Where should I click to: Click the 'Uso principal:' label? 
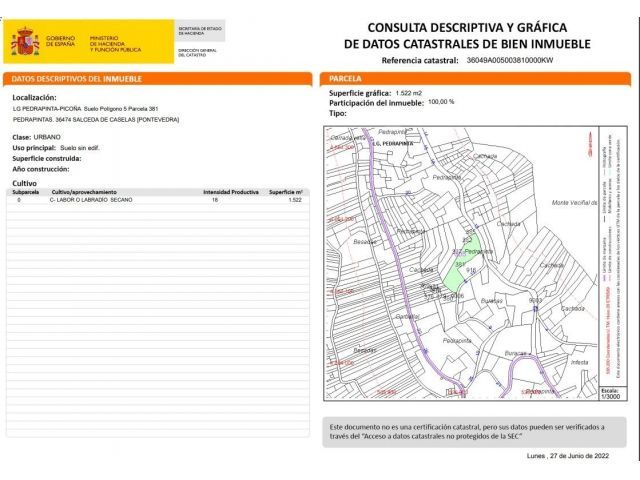[34, 148]
